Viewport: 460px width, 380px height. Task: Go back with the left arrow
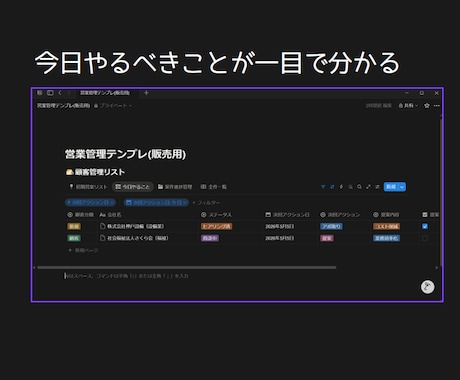pos(60,93)
